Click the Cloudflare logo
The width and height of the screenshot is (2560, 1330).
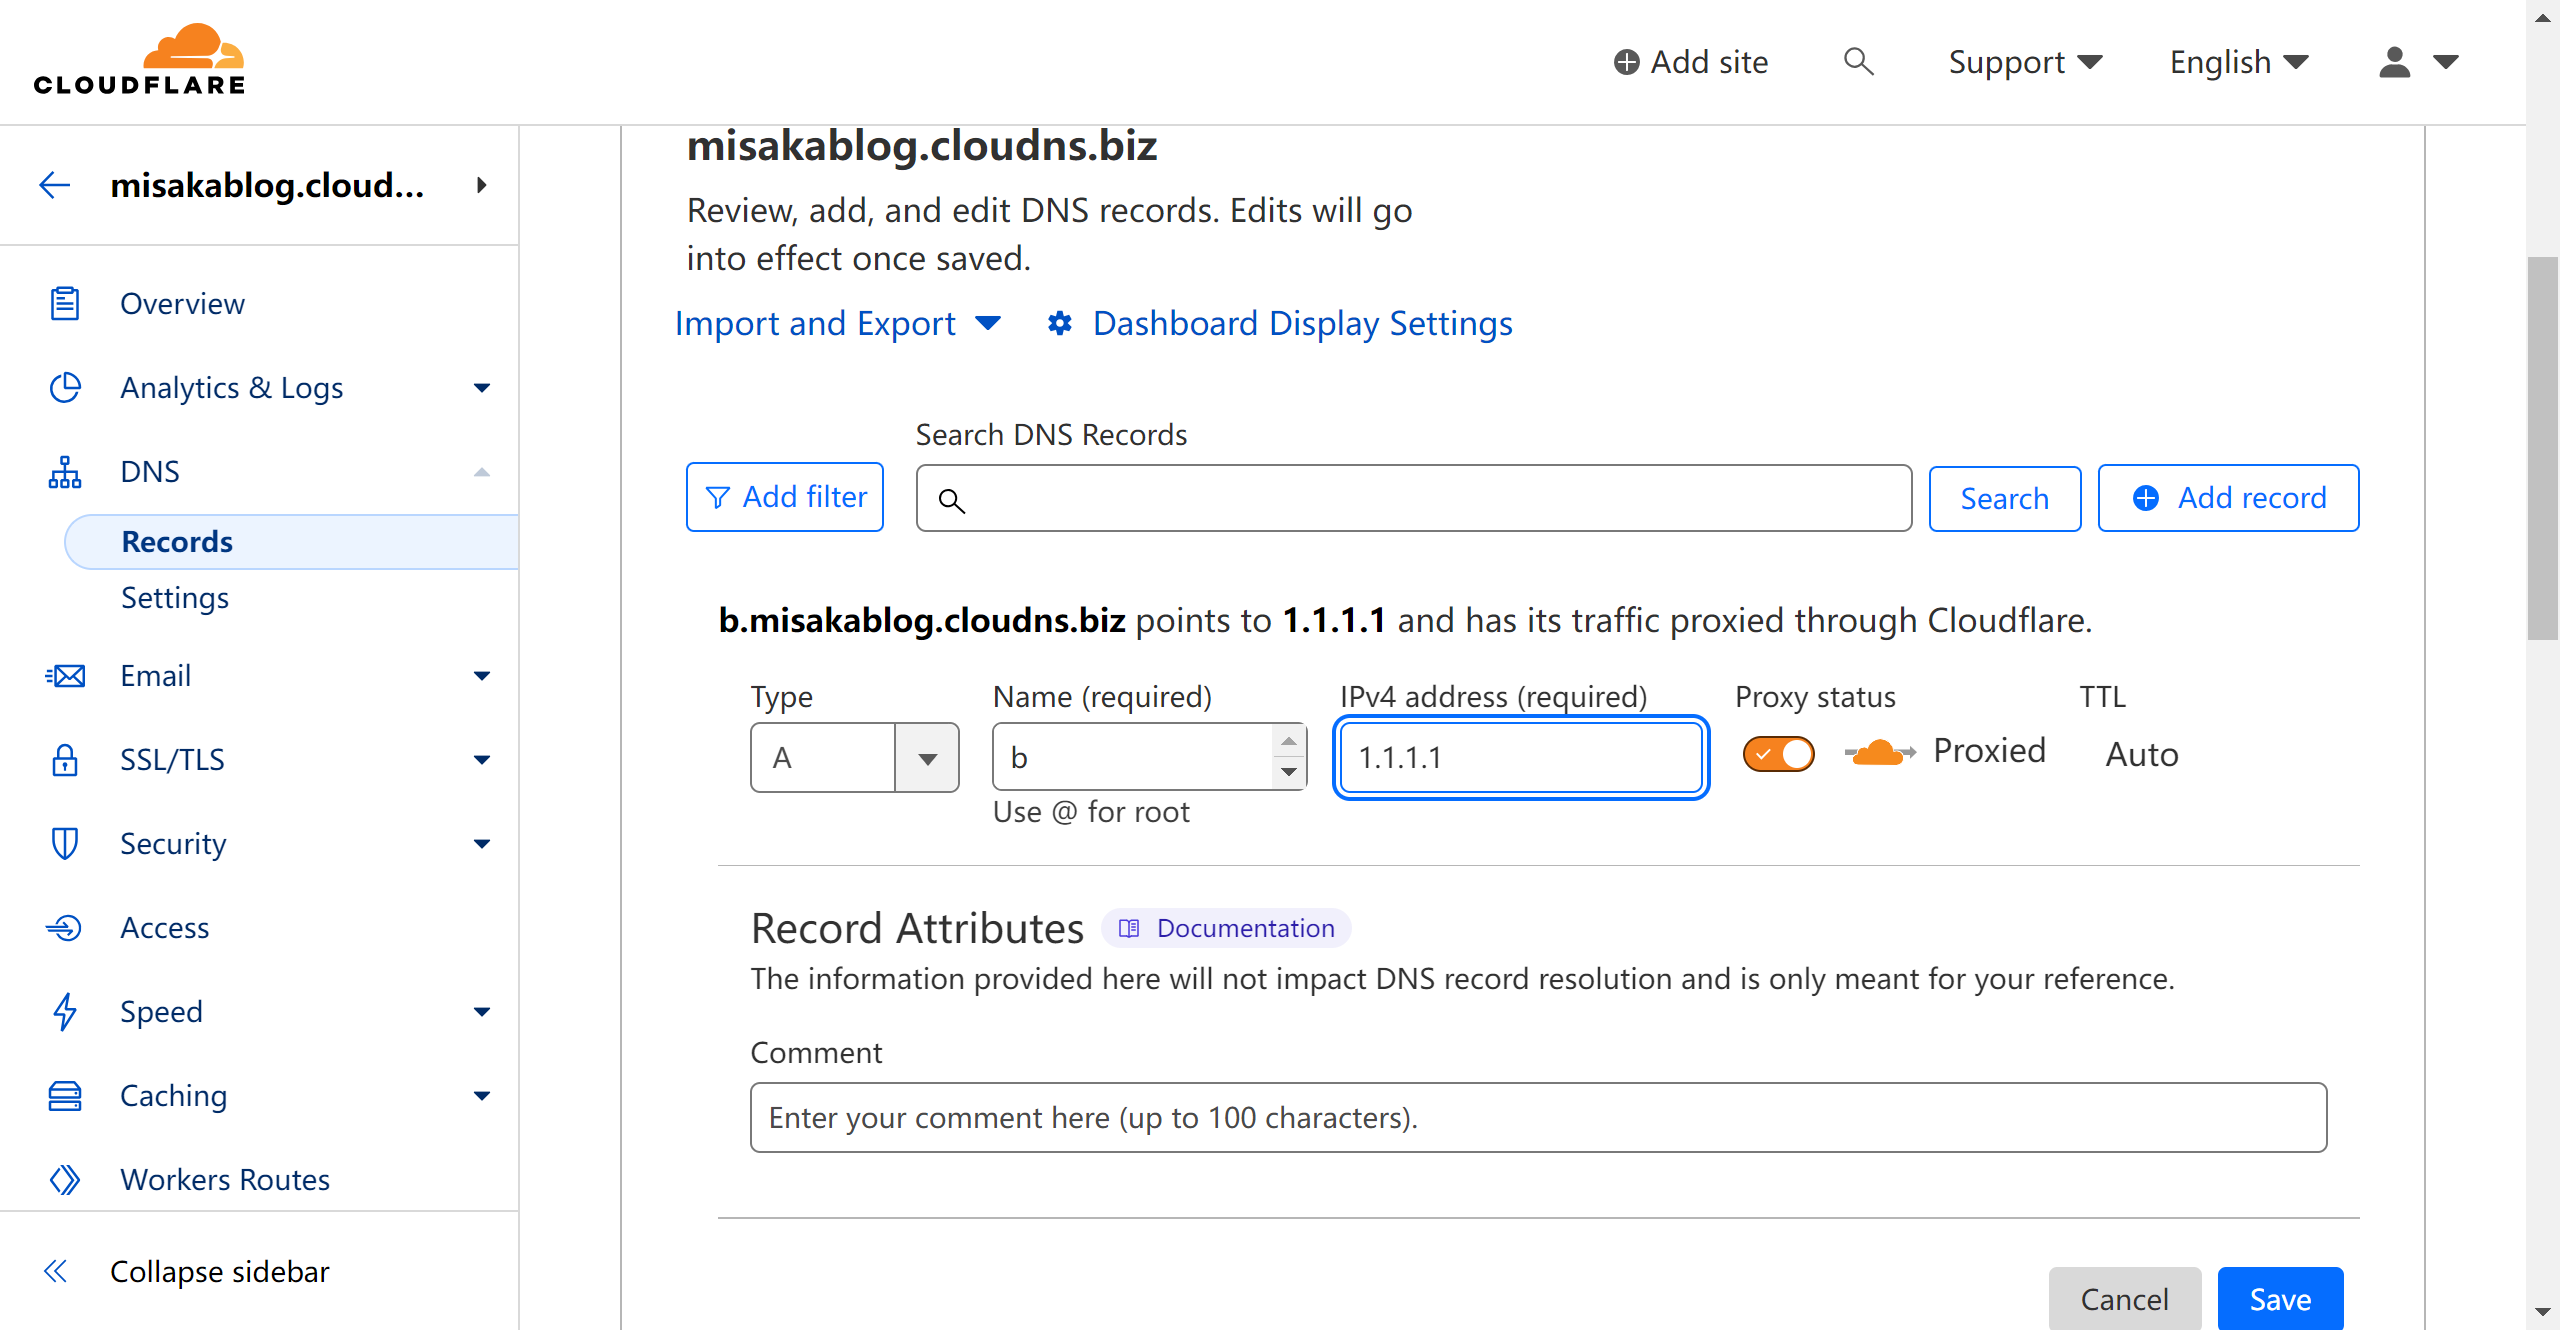[139, 60]
